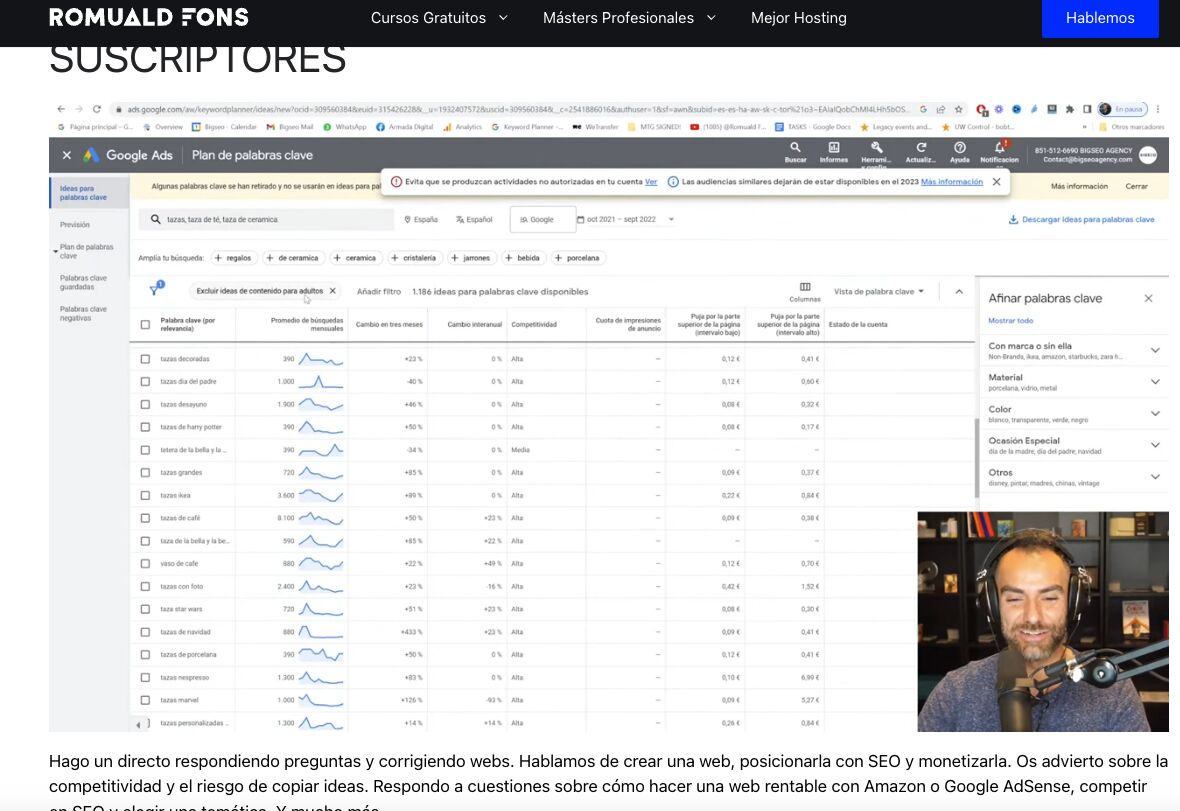Open the Cursos Gratuitos menu
Screen dimensions: 1180x811
439,18
